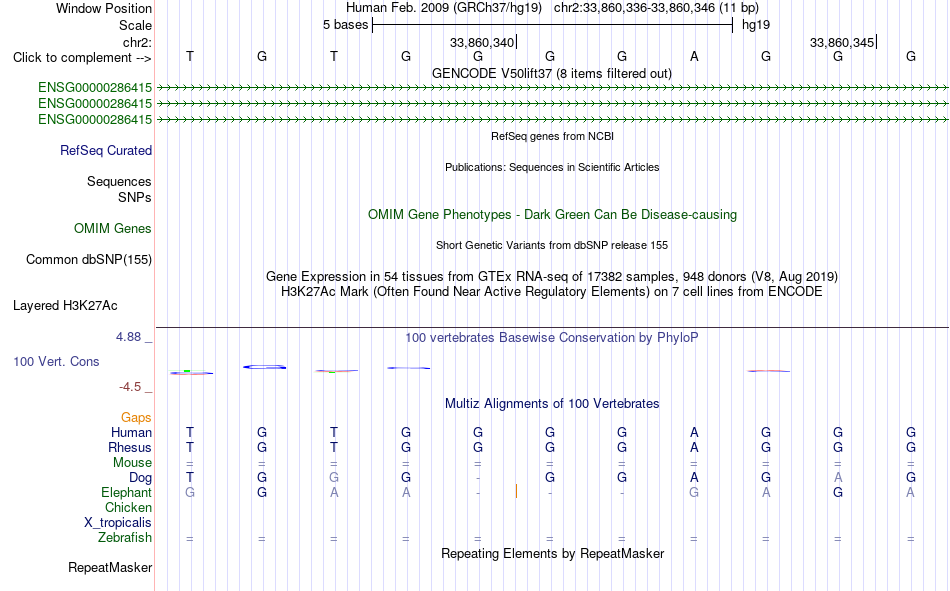
Task: Click the Zebrafish species label
Action: pyautogui.click(x=125, y=538)
